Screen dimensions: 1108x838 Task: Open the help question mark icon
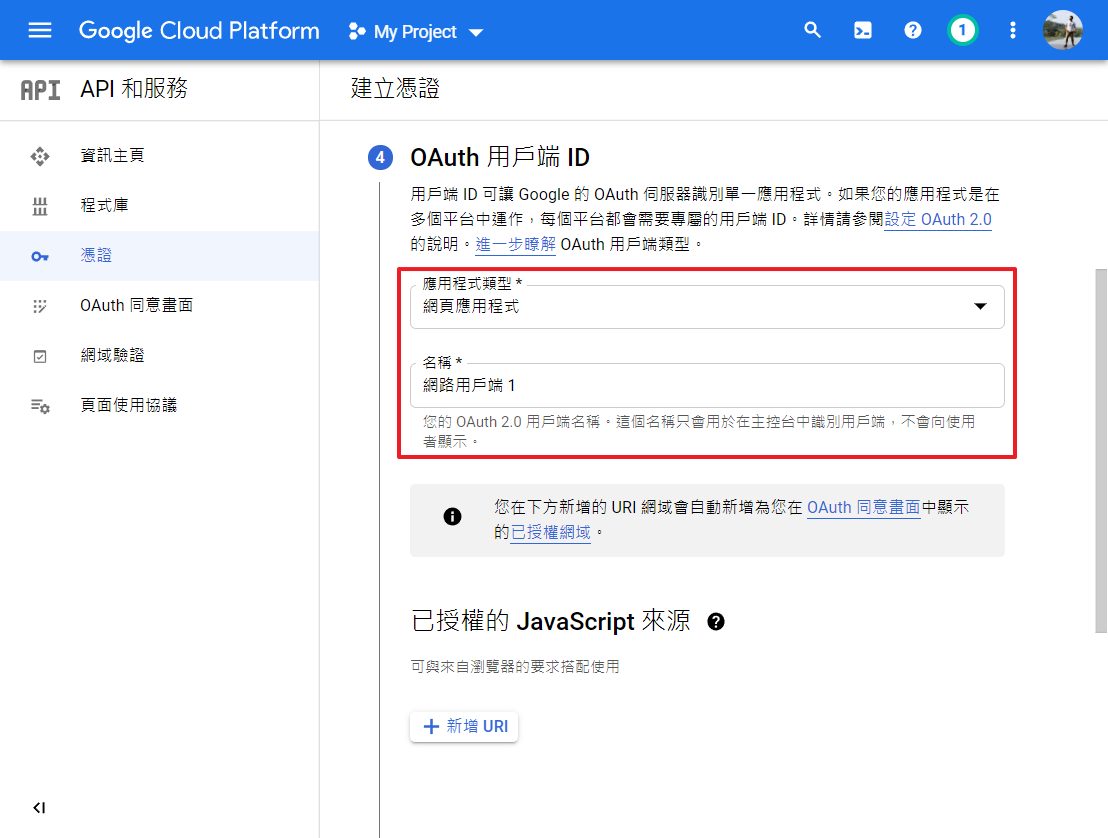click(x=912, y=30)
